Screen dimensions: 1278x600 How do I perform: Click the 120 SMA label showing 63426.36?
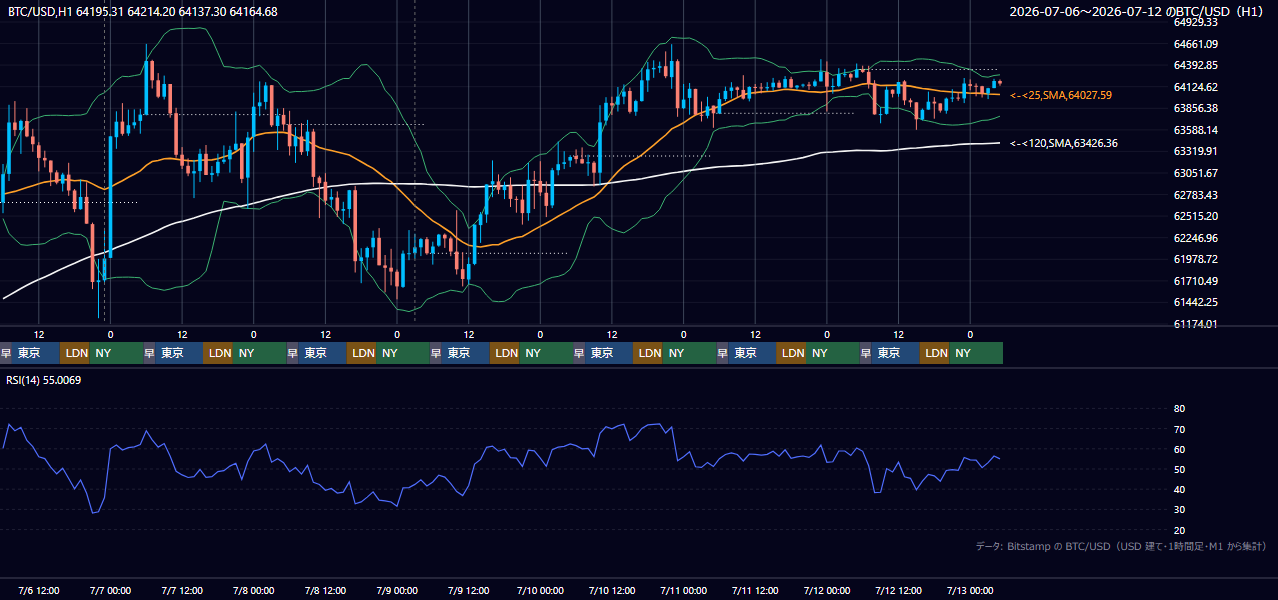pyautogui.click(x=1064, y=144)
